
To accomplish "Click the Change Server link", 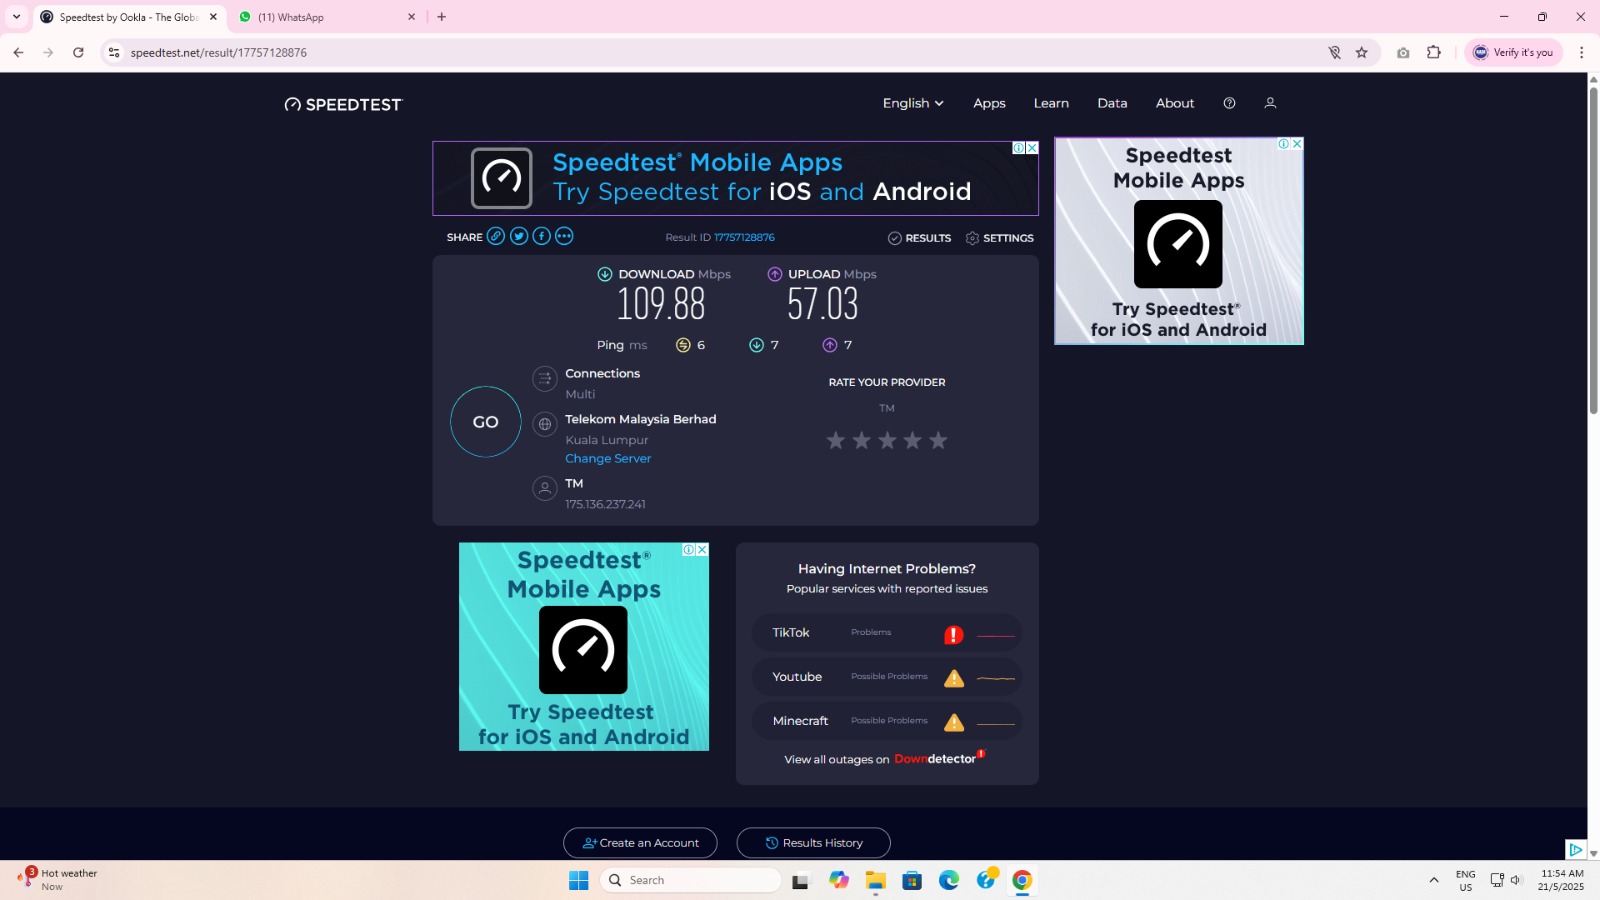I will click(608, 459).
